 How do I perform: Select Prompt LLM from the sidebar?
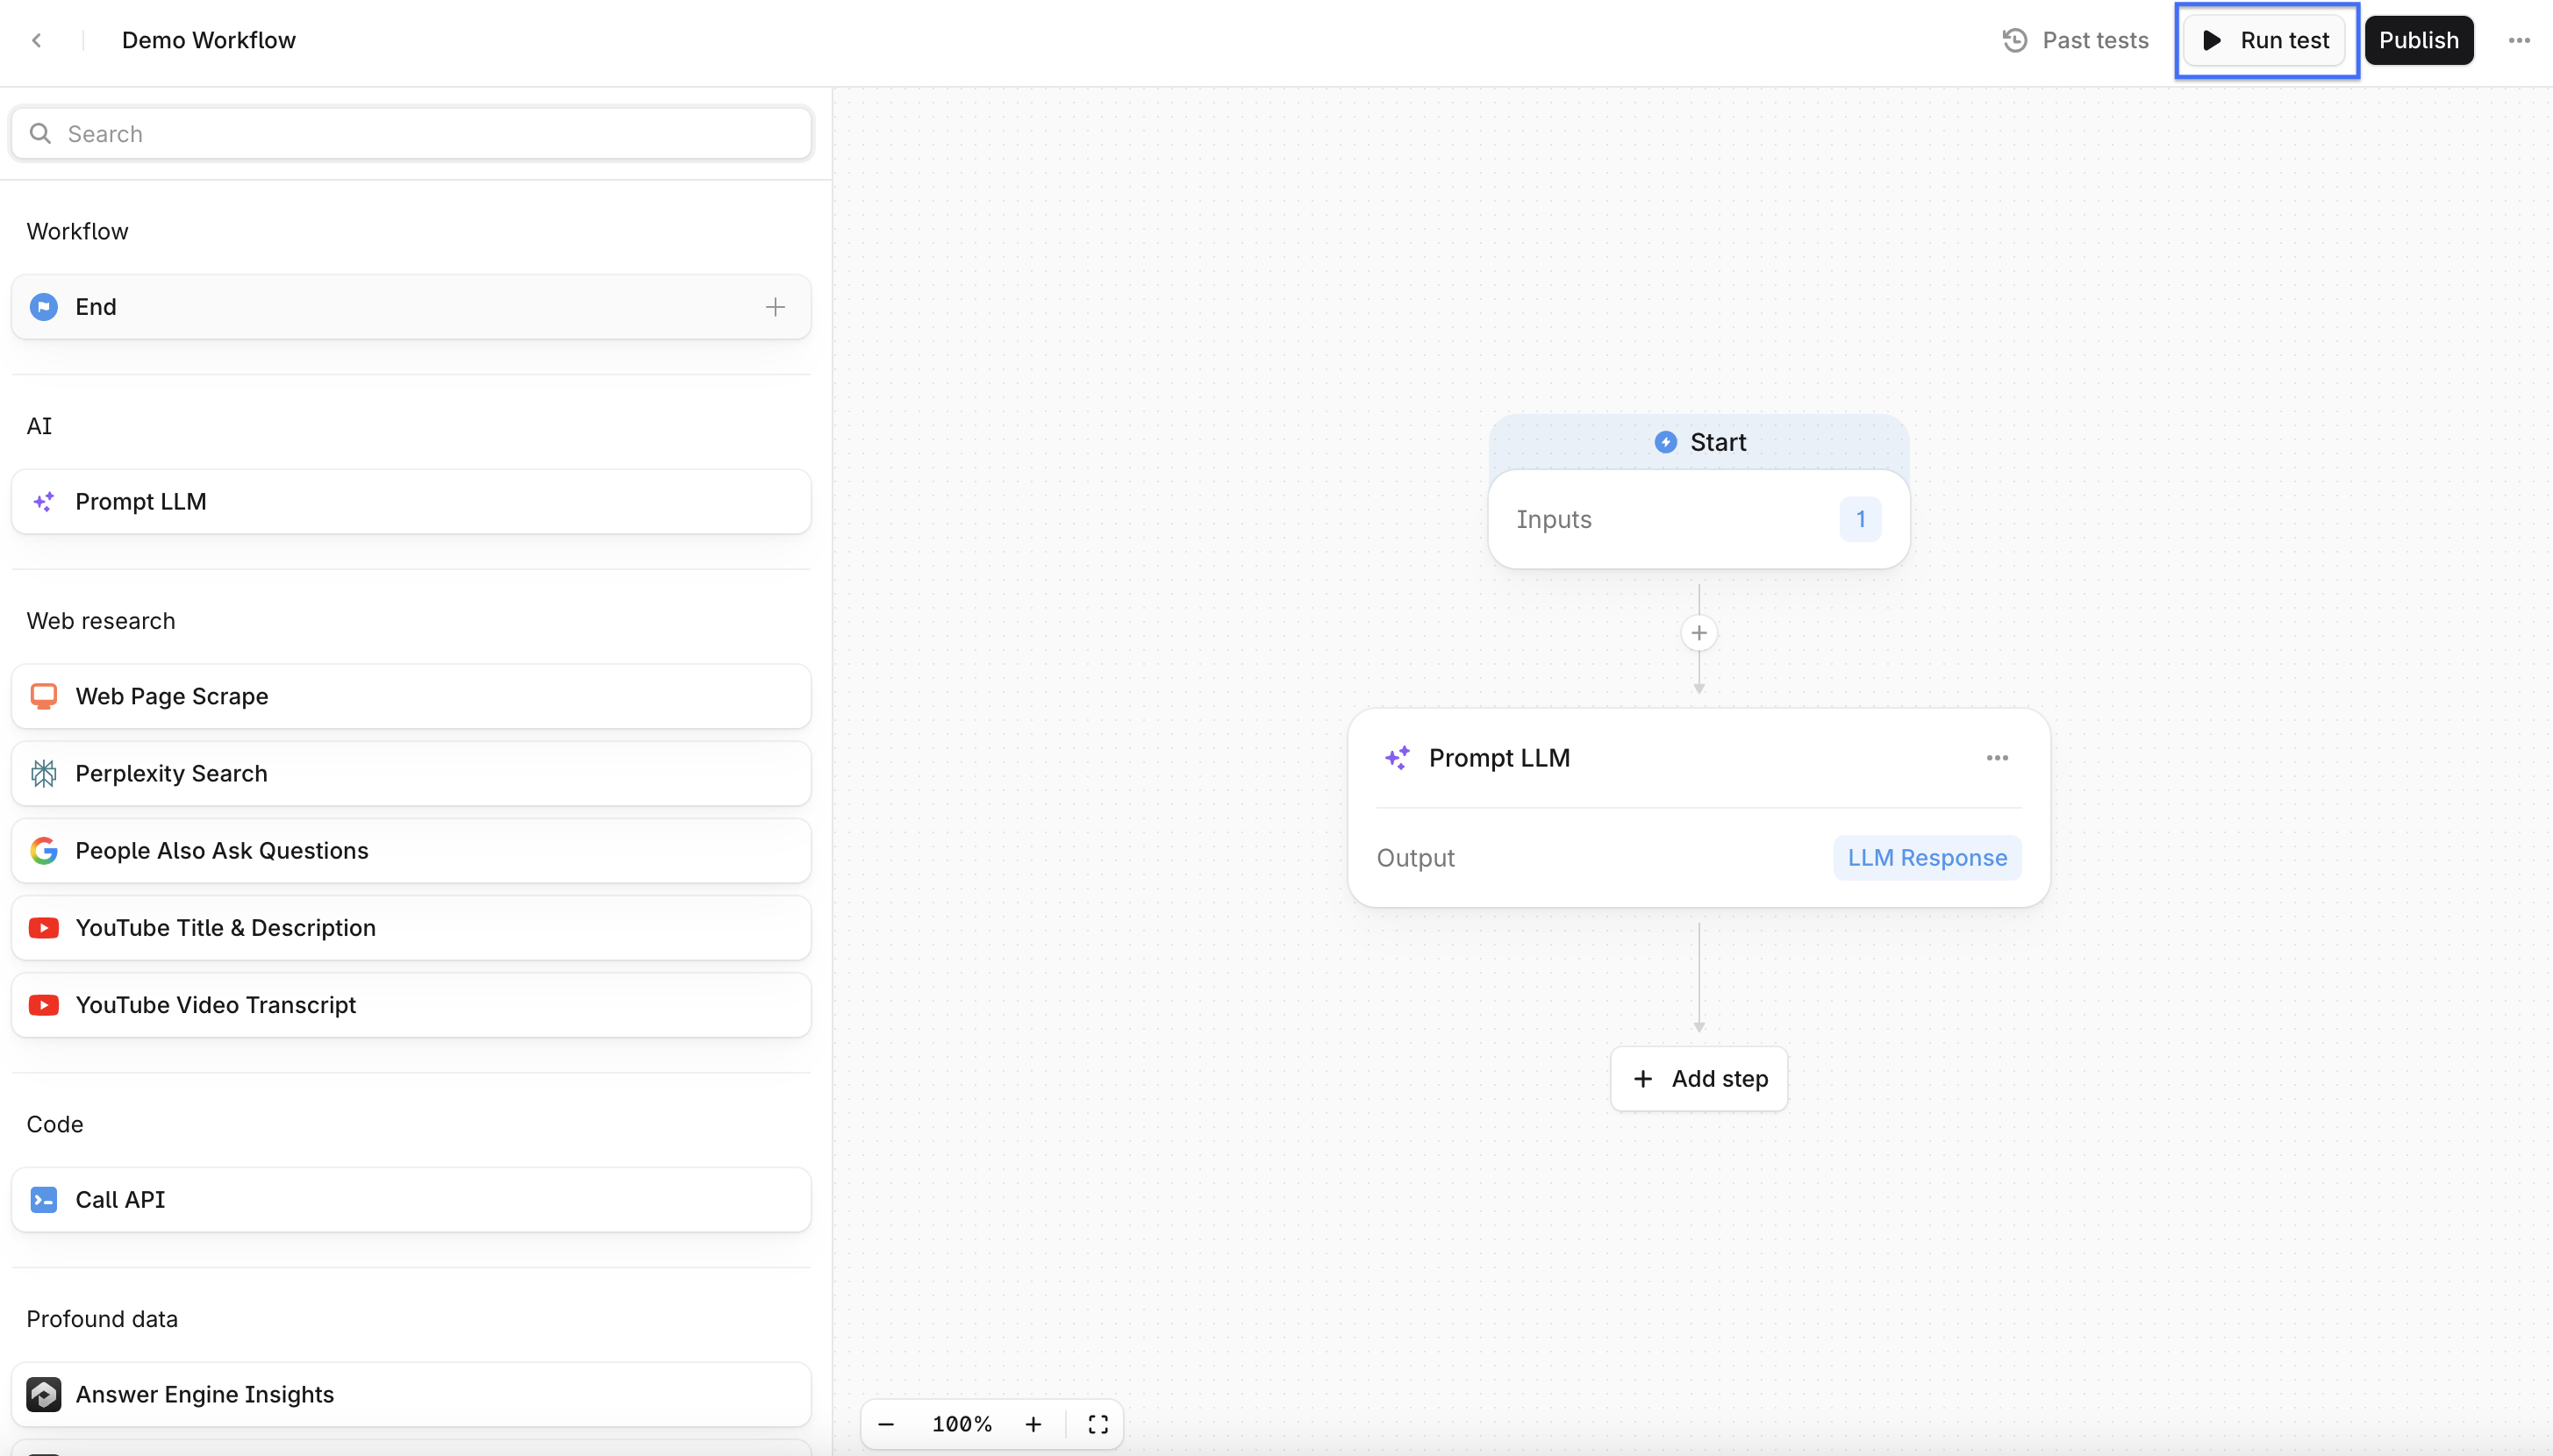[410, 502]
